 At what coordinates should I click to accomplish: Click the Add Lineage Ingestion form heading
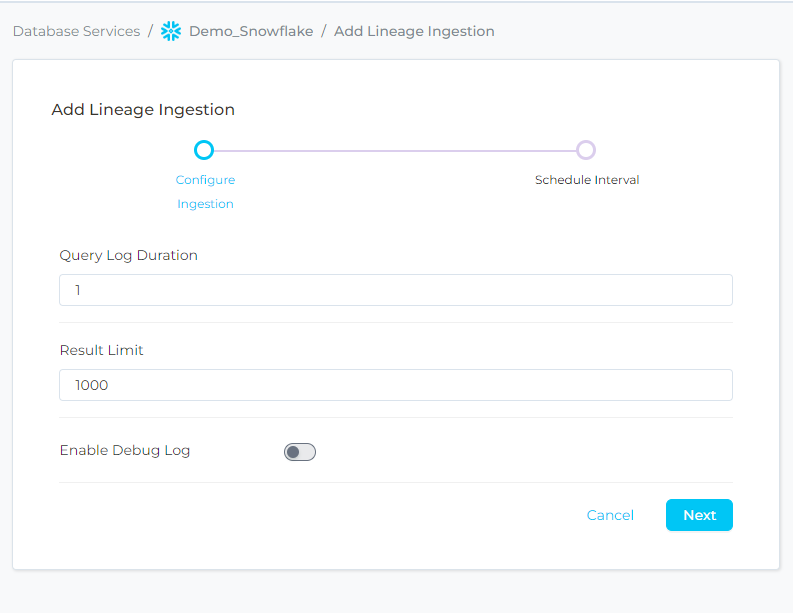tap(143, 110)
